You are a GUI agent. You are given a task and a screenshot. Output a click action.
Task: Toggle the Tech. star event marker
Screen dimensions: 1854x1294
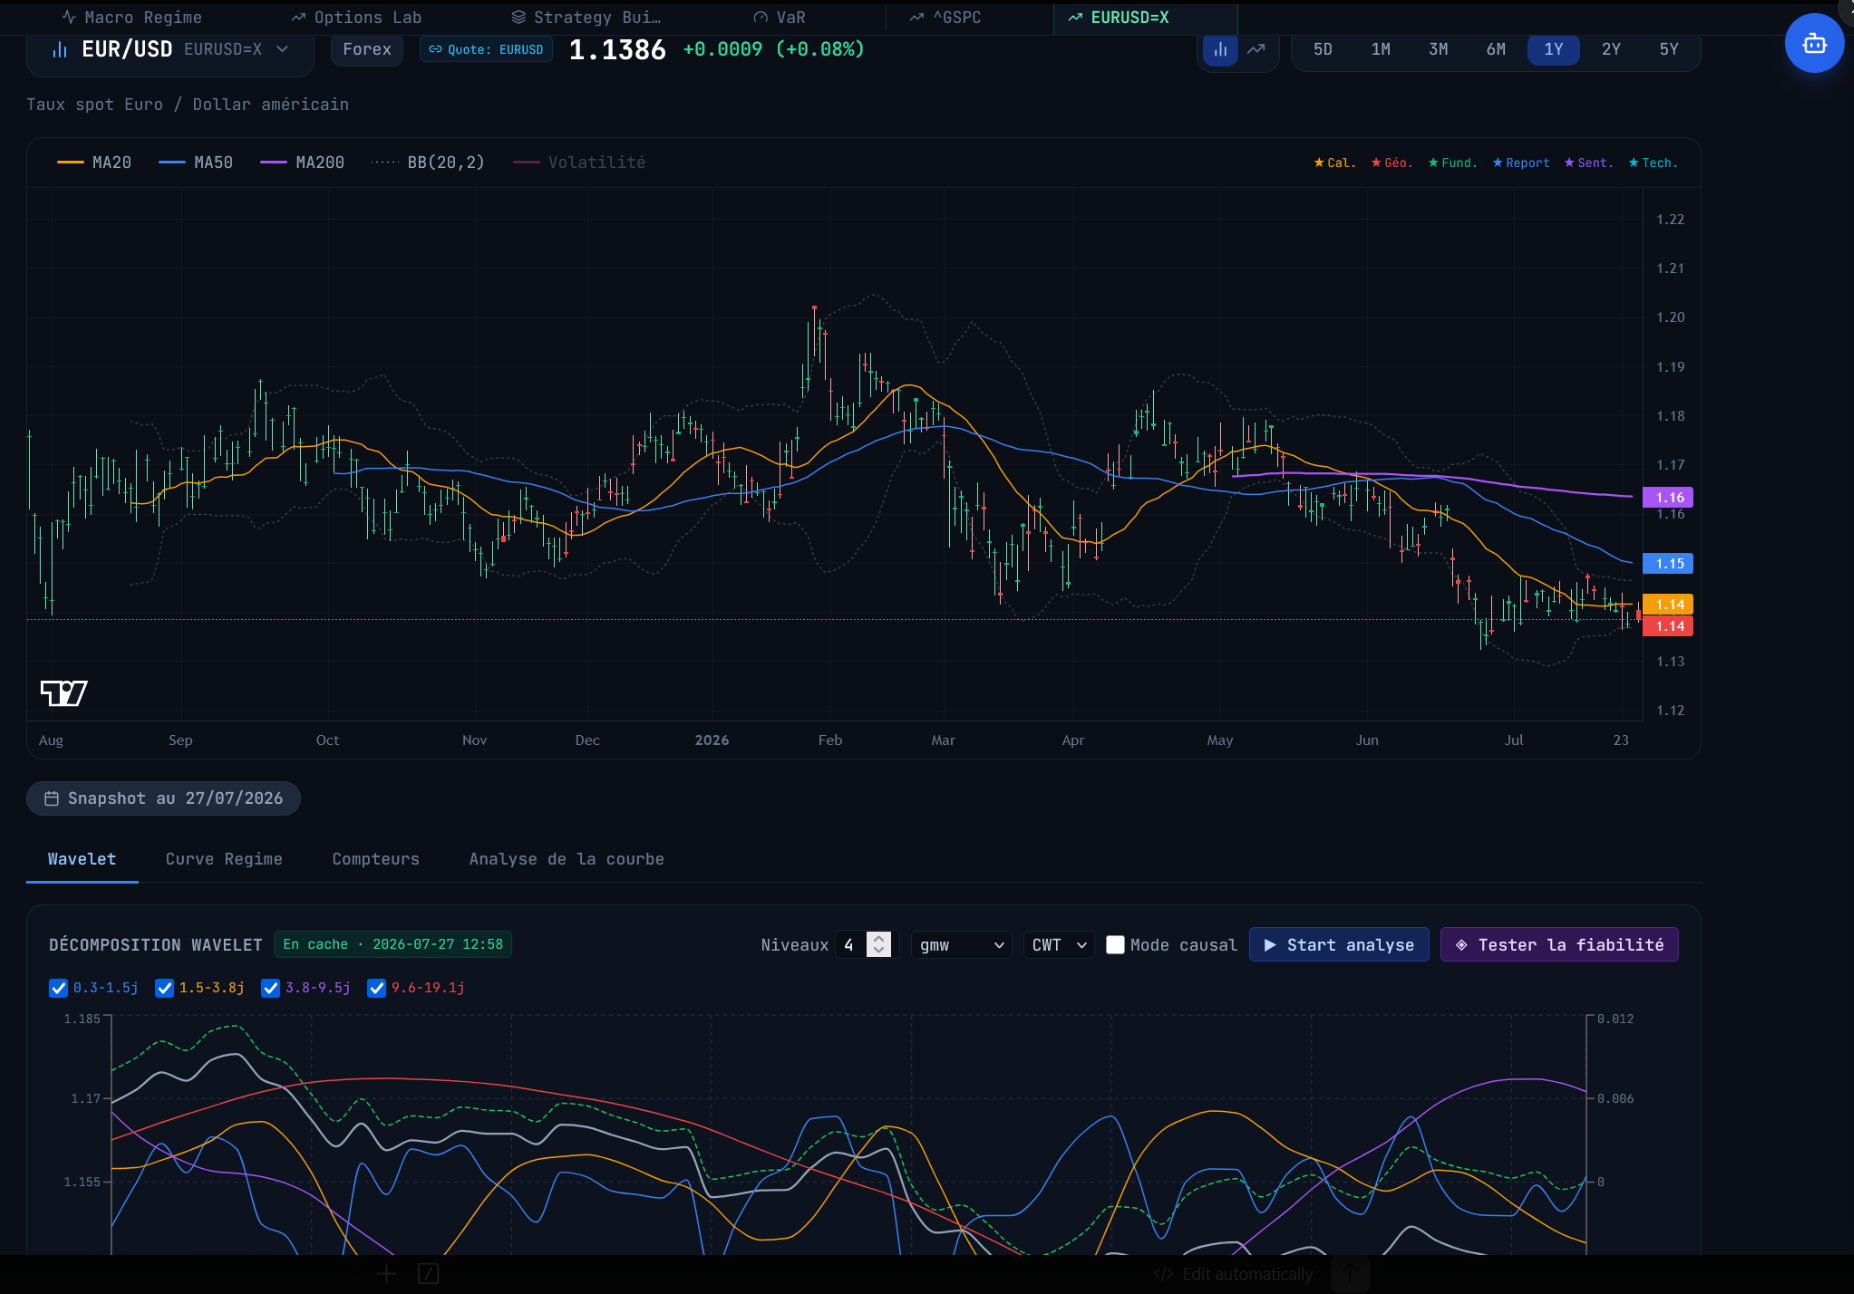pos(1653,163)
